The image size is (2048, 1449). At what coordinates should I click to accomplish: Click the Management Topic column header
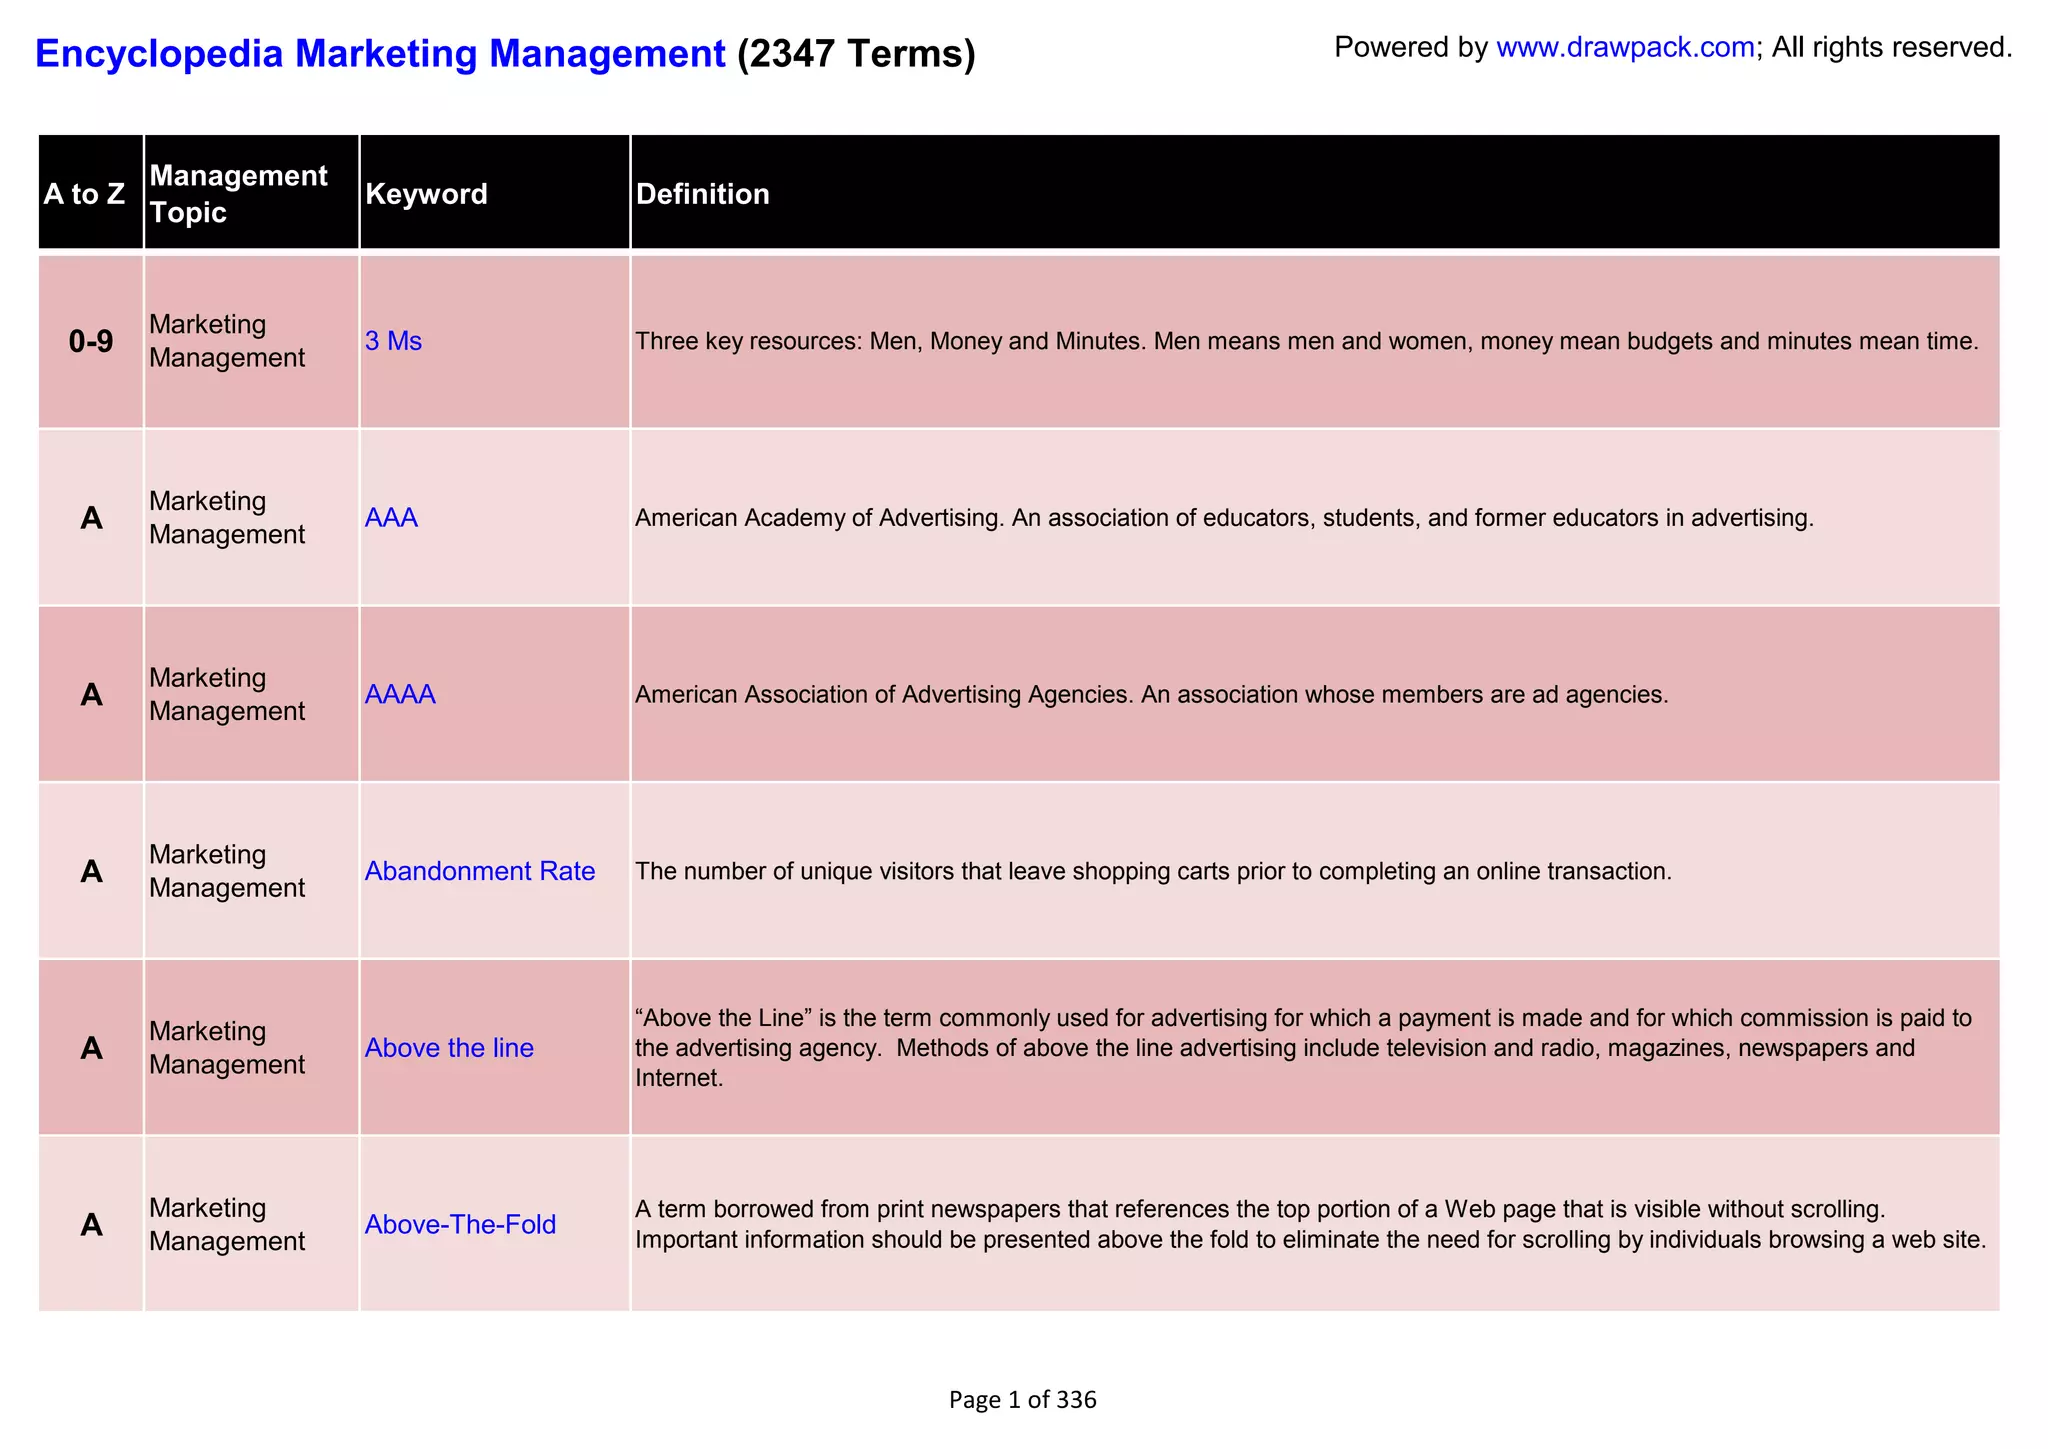point(238,194)
